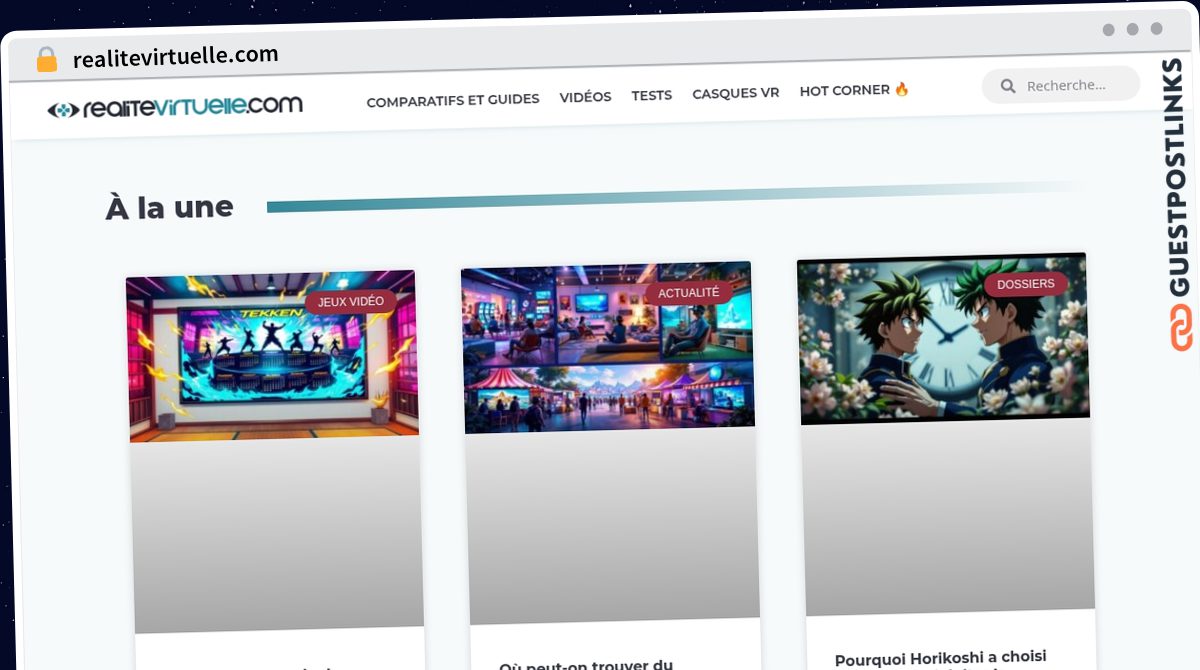Screen dimensions: 1200x670
Task: Open the Tests menu item
Action: 651,95
